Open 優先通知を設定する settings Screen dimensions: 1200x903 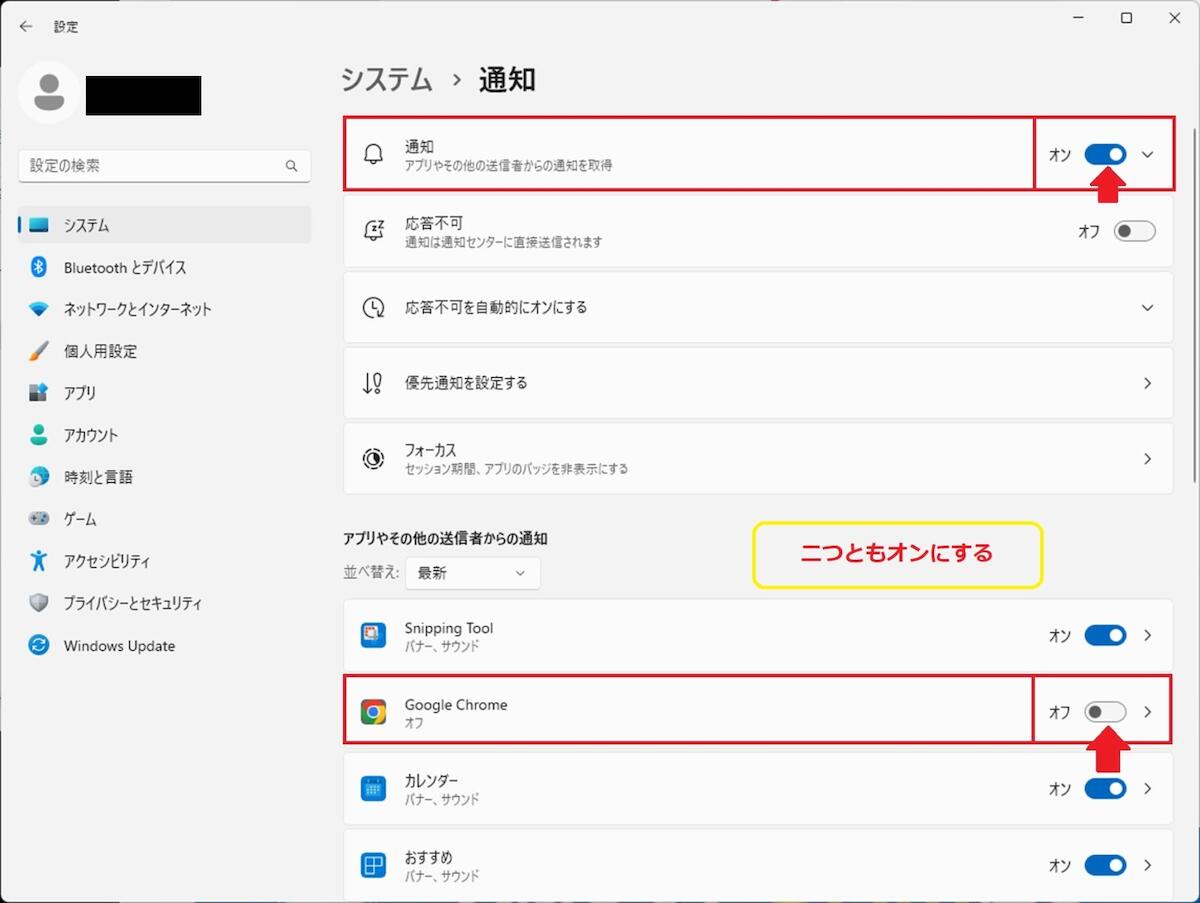point(757,383)
